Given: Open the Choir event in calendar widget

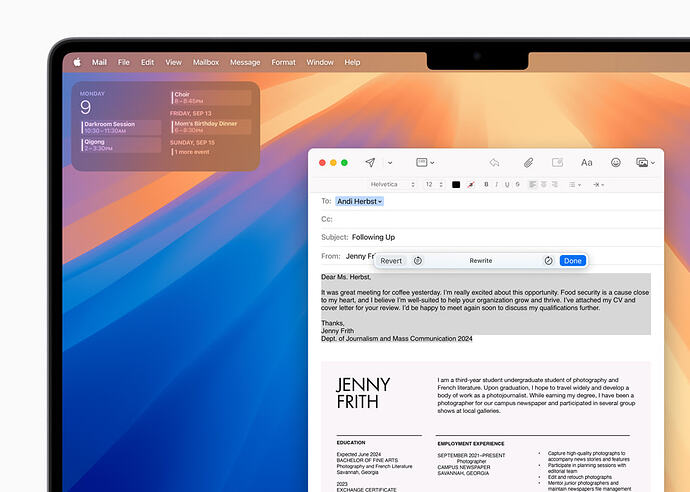Looking at the screenshot, I should [x=211, y=97].
